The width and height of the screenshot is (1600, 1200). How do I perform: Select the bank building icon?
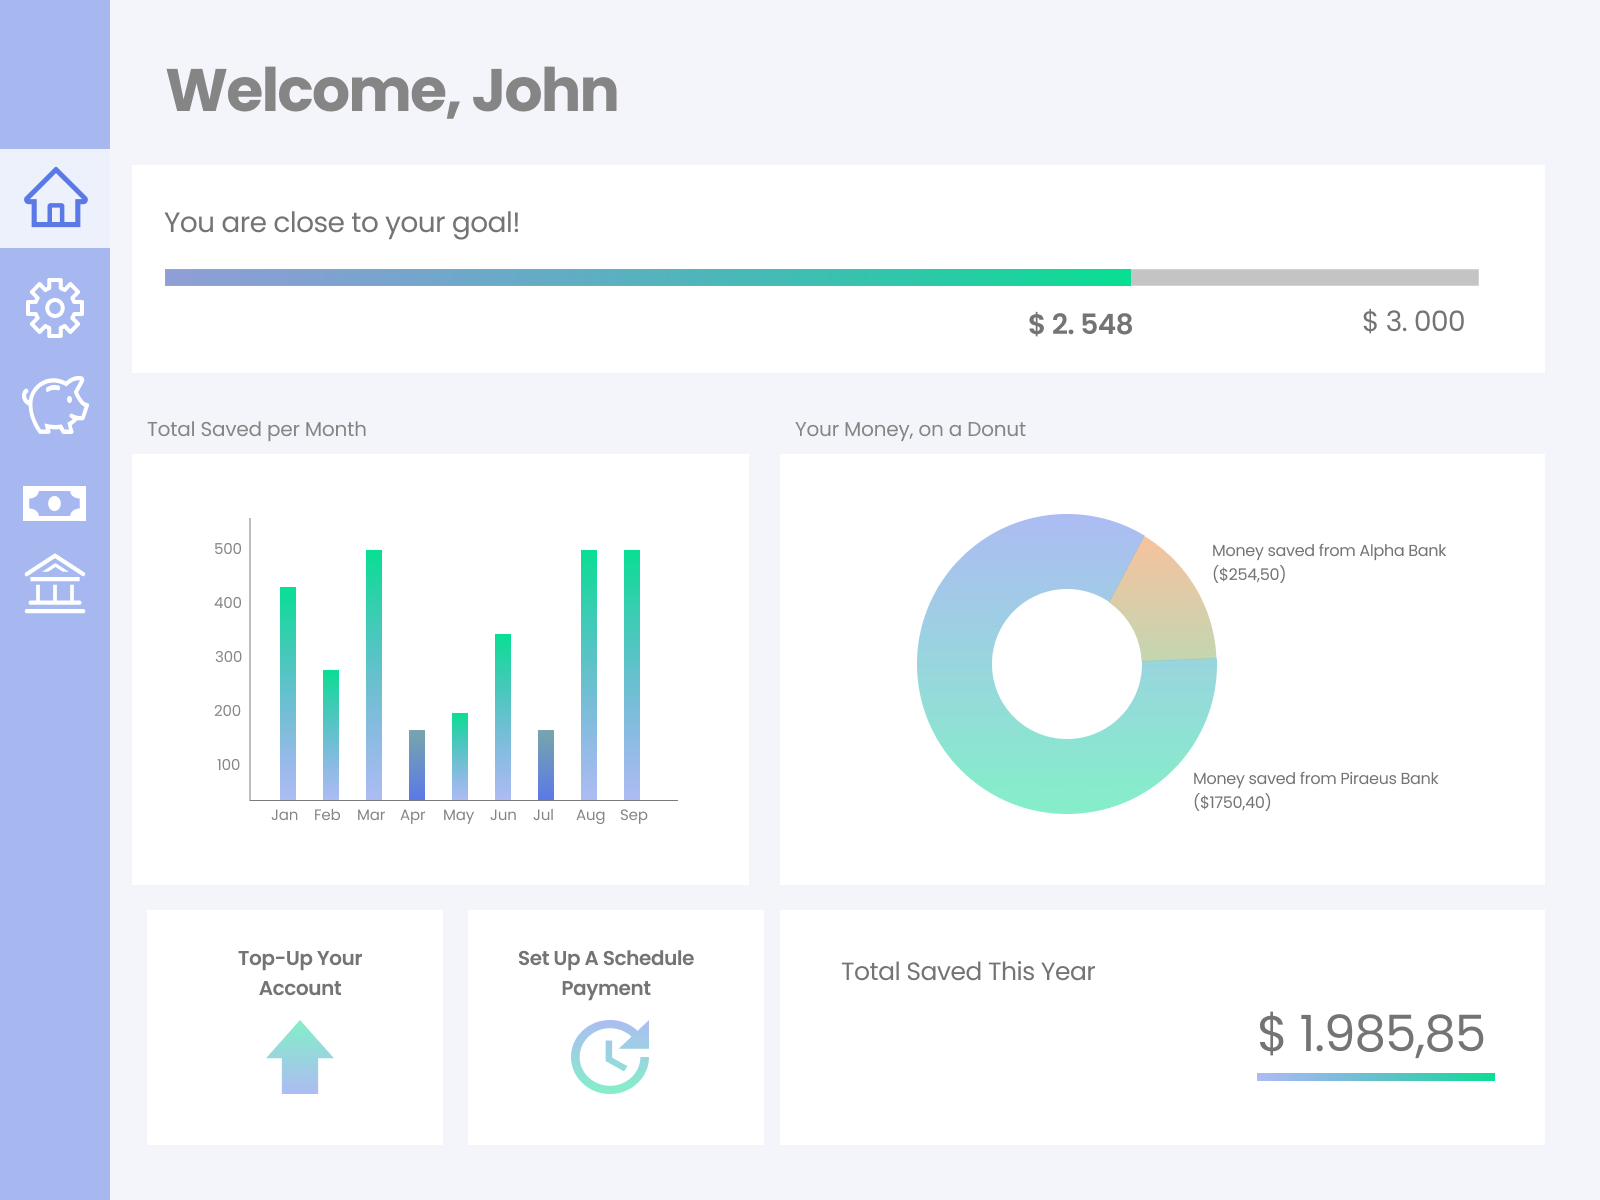pos(55,583)
